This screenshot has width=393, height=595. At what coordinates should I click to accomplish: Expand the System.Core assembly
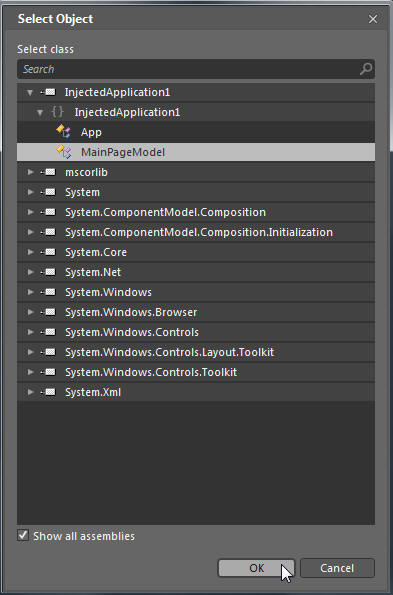[x=31, y=252]
